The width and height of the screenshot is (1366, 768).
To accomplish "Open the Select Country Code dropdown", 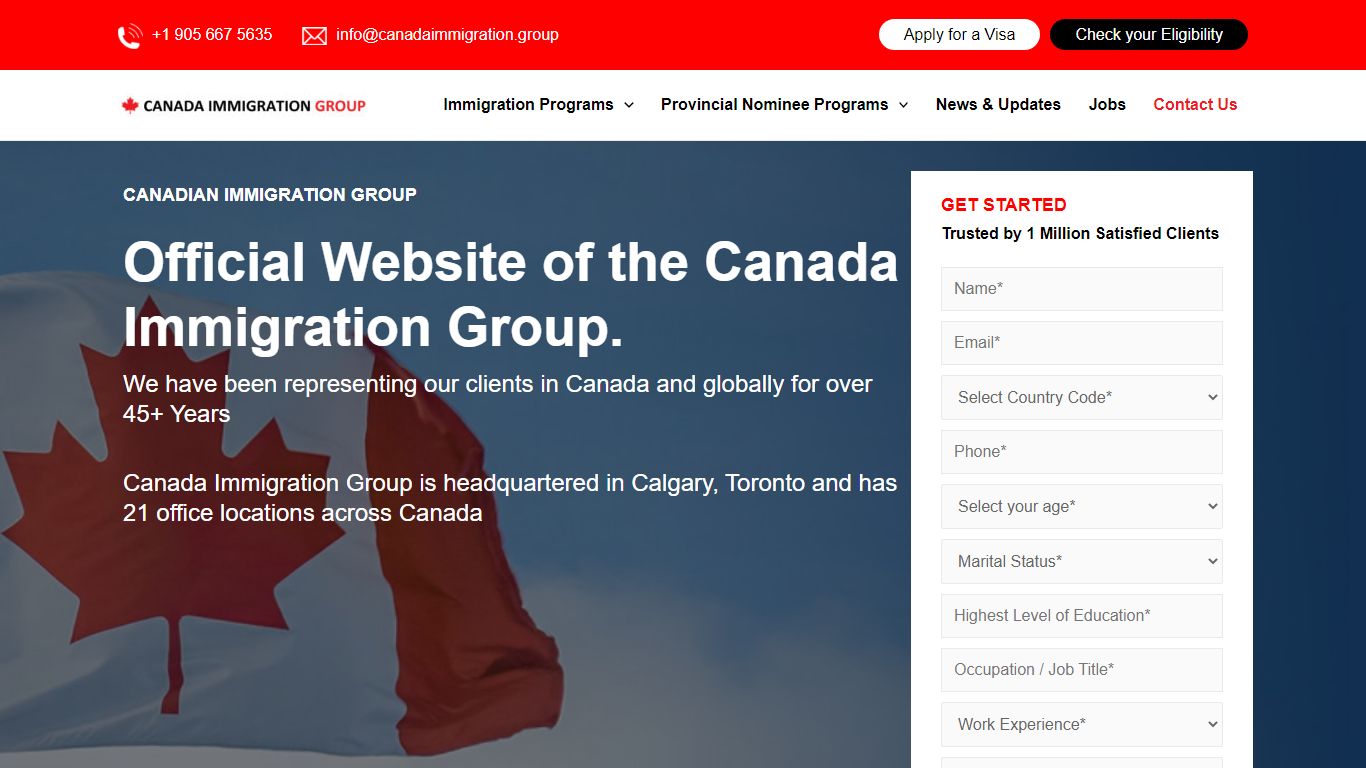I will 1082,398.
